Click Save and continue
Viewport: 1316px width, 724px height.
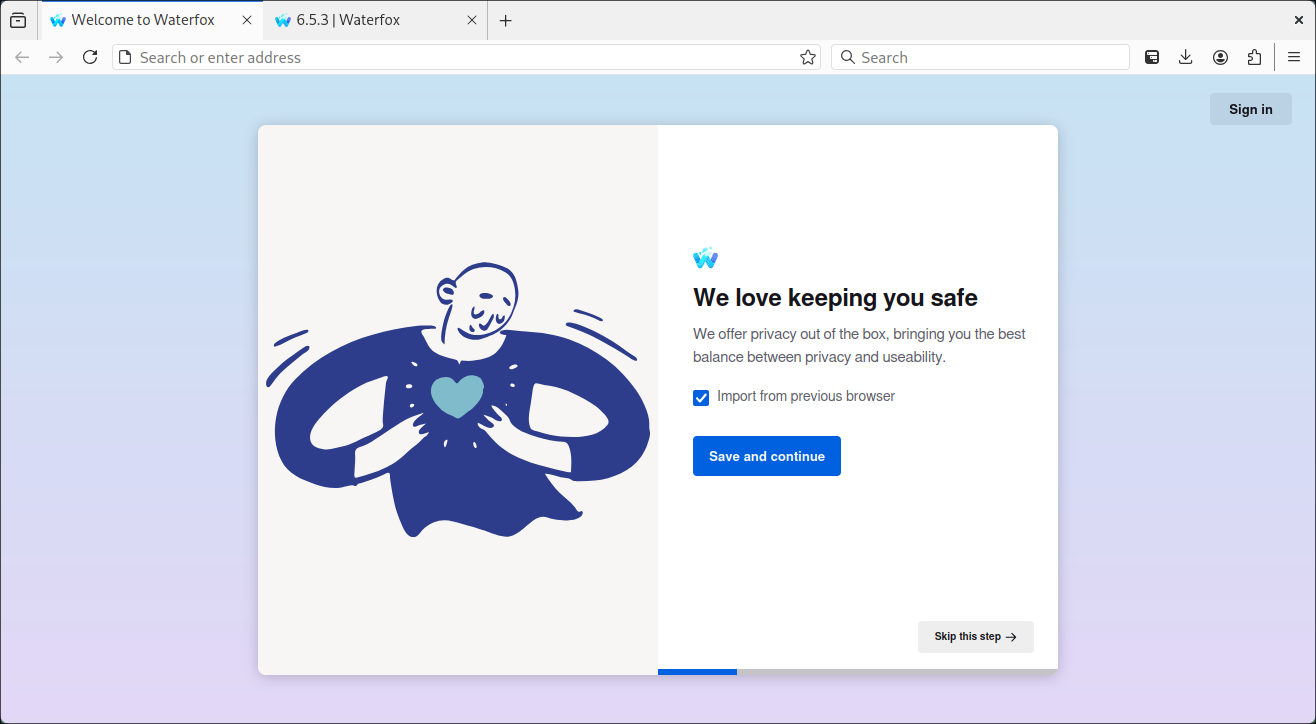pos(767,456)
